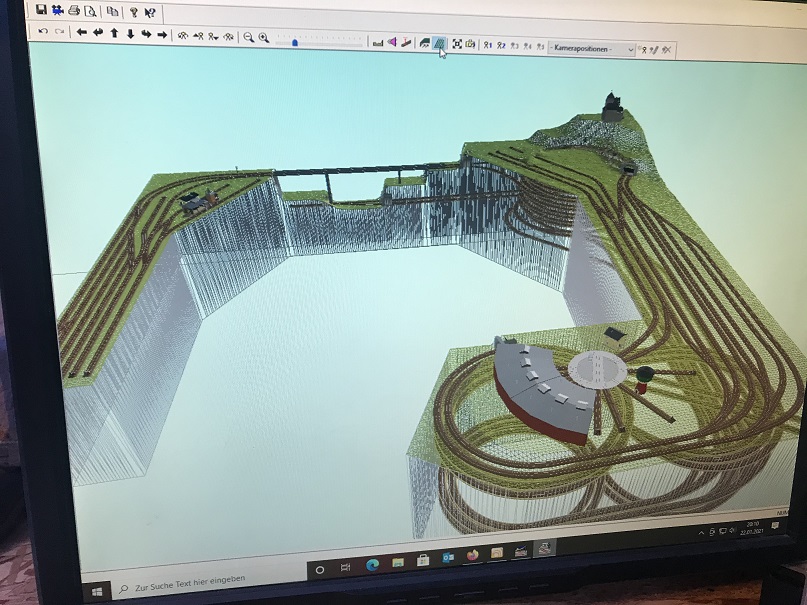Select camera position 2 button
The image size is (807, 605).
[501, 45]
